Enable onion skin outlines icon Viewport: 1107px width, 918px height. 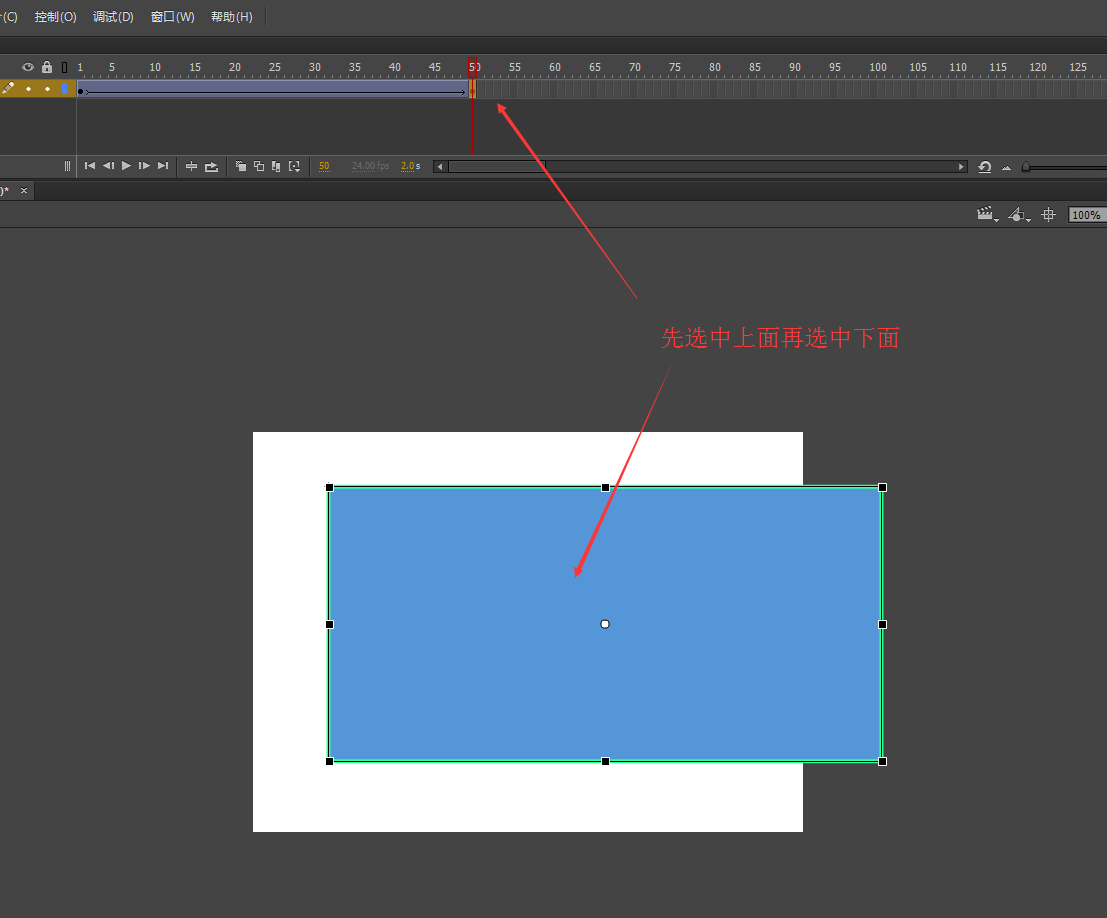(259, 167)
